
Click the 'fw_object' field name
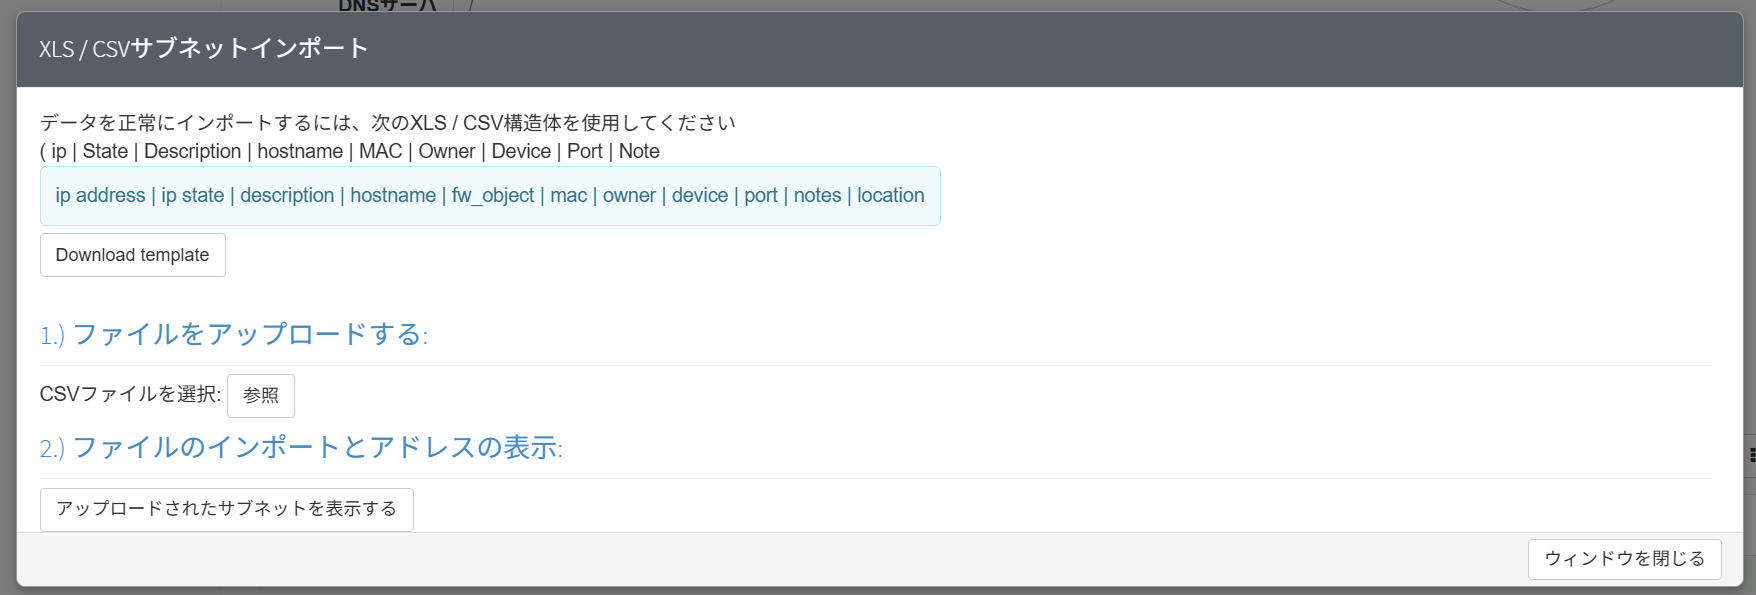pos(493,196)
